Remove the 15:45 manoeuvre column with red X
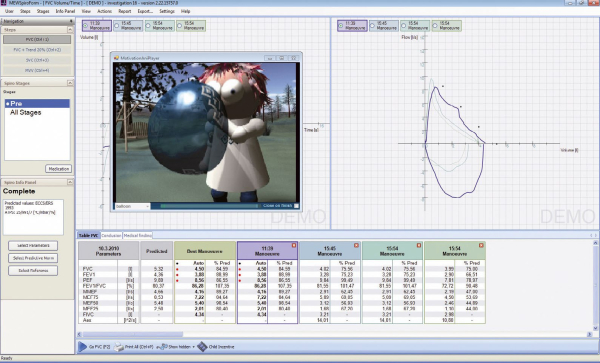600x363 pixels. coord(356,245)
